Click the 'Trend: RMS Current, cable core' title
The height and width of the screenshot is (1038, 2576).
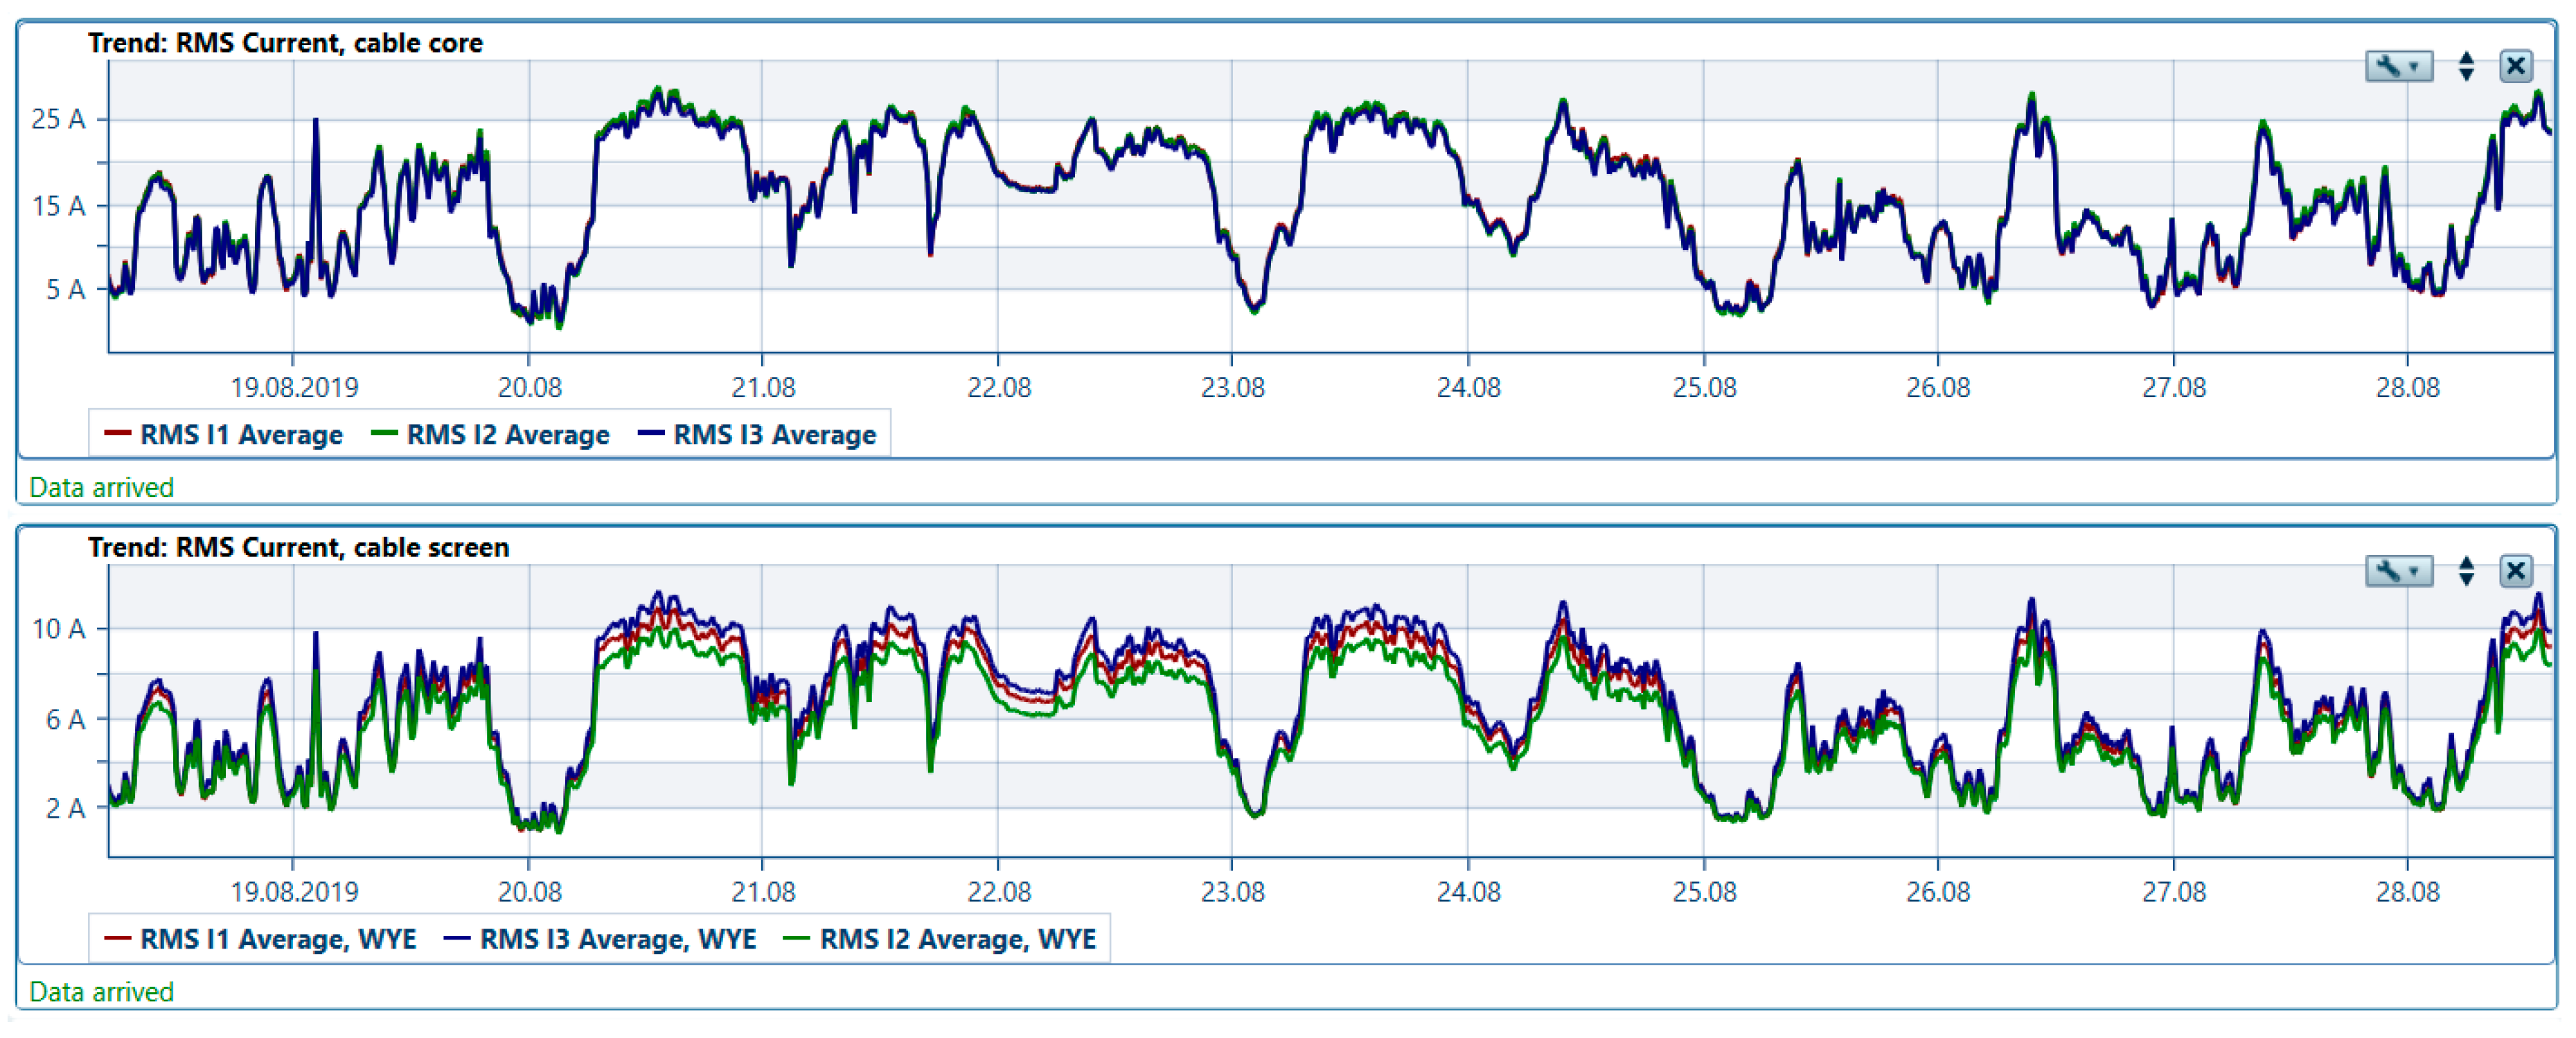(x=285, y=43)
